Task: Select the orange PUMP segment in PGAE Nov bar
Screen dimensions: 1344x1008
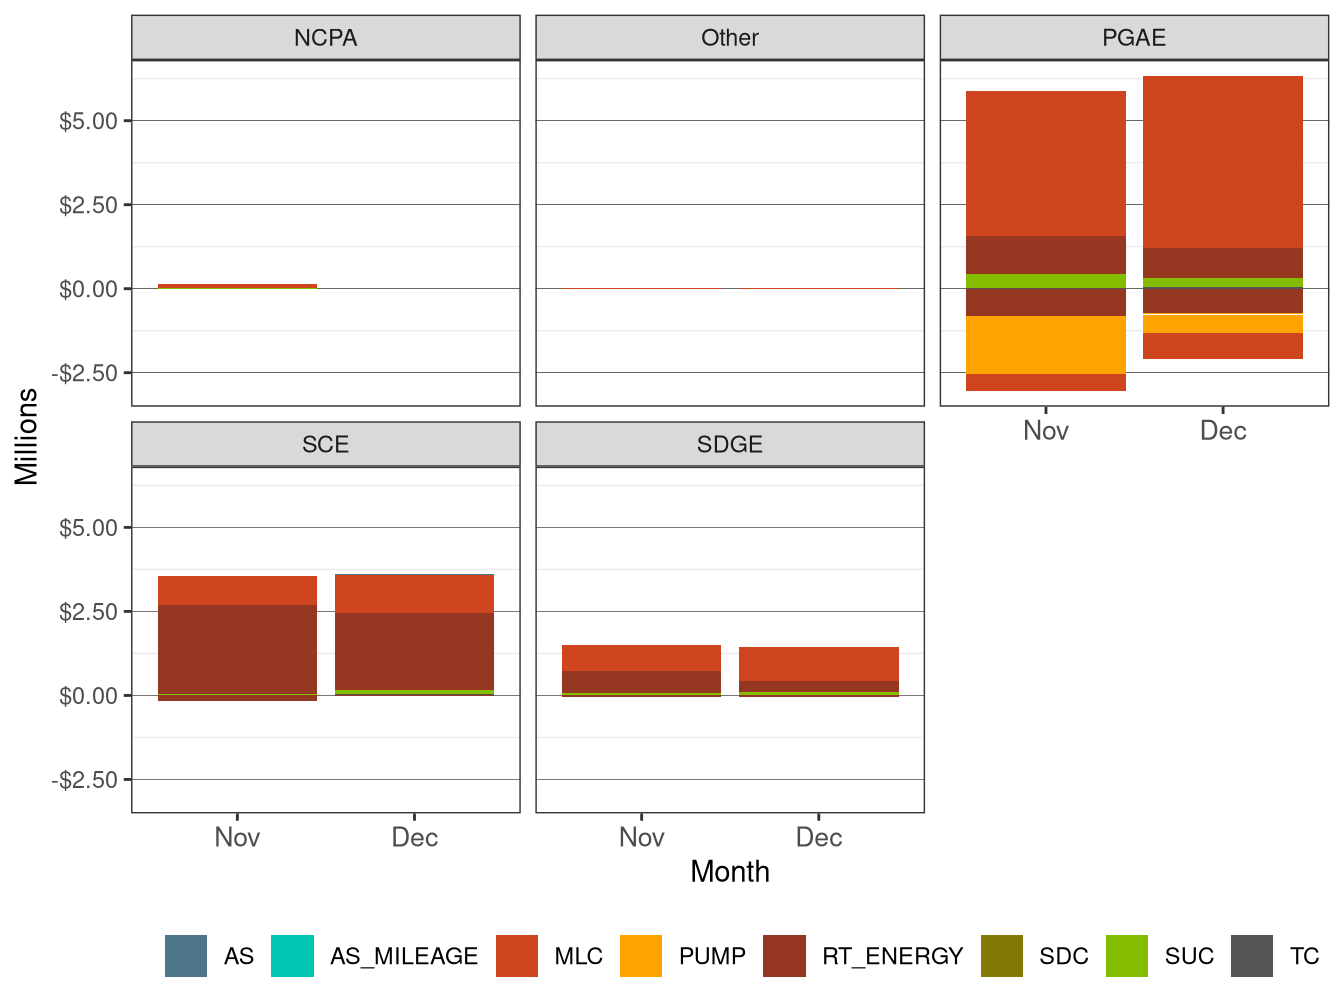Action: 1046,345
